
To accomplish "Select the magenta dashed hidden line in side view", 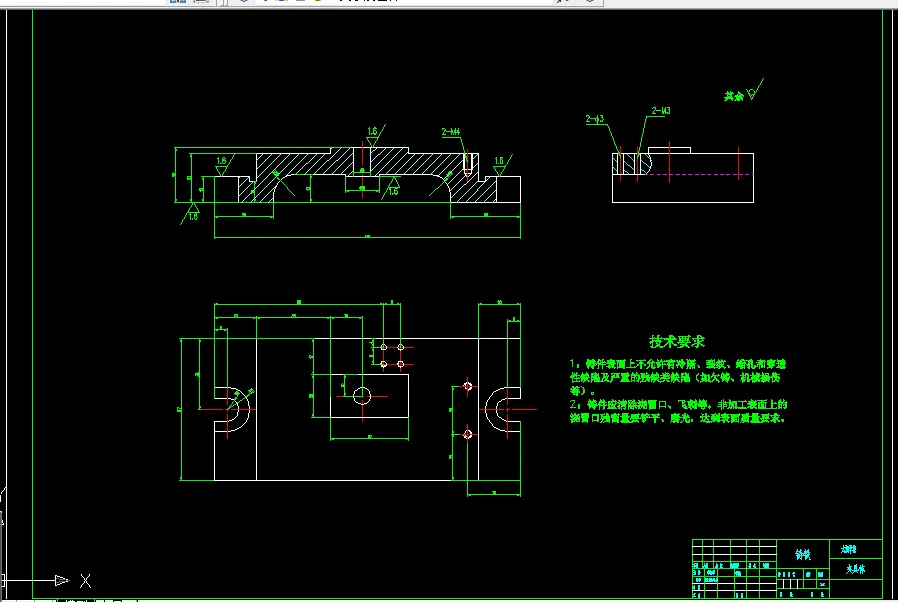I will click(698, 175).
